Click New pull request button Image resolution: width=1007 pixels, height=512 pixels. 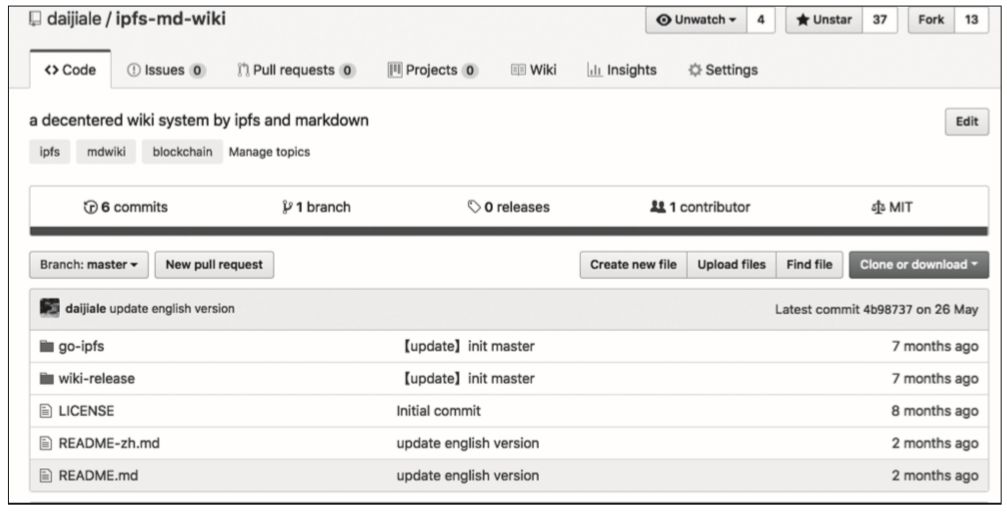tap(214, 265)
